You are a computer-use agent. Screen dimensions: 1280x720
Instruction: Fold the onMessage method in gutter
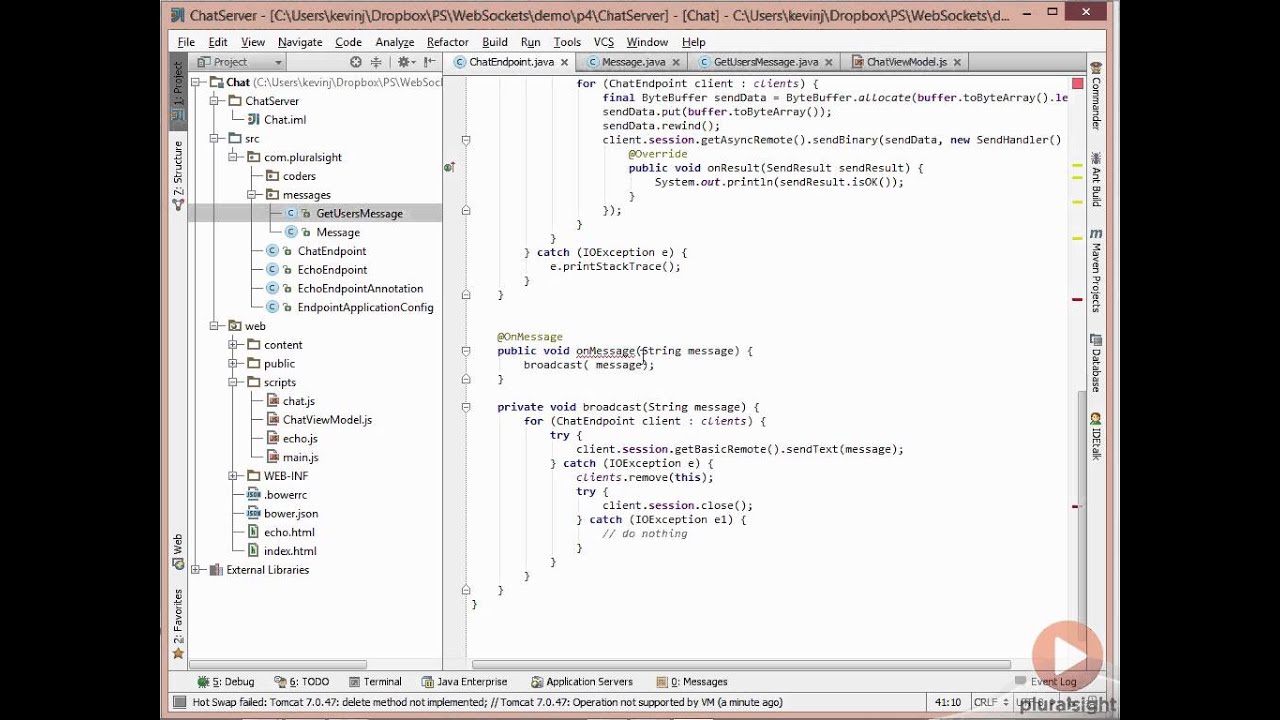[466, 351]
